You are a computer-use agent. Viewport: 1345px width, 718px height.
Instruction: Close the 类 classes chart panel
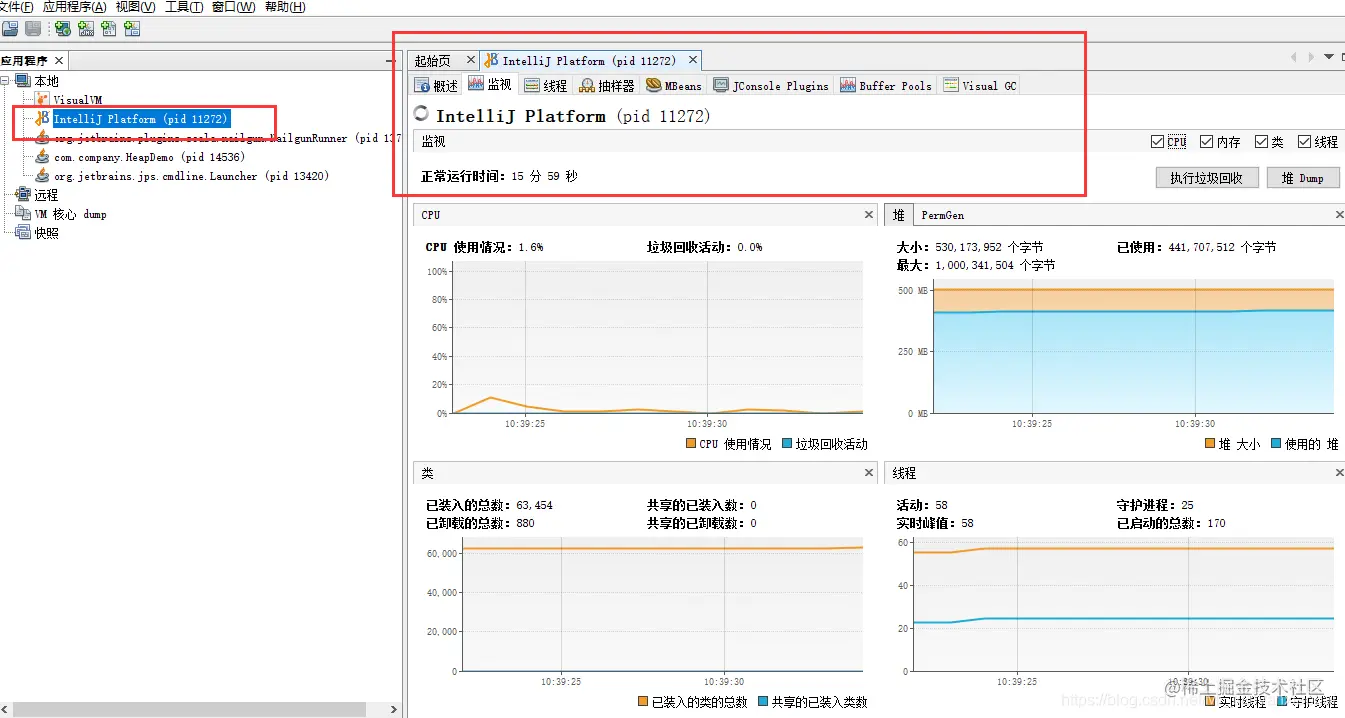tap(869, 473)
